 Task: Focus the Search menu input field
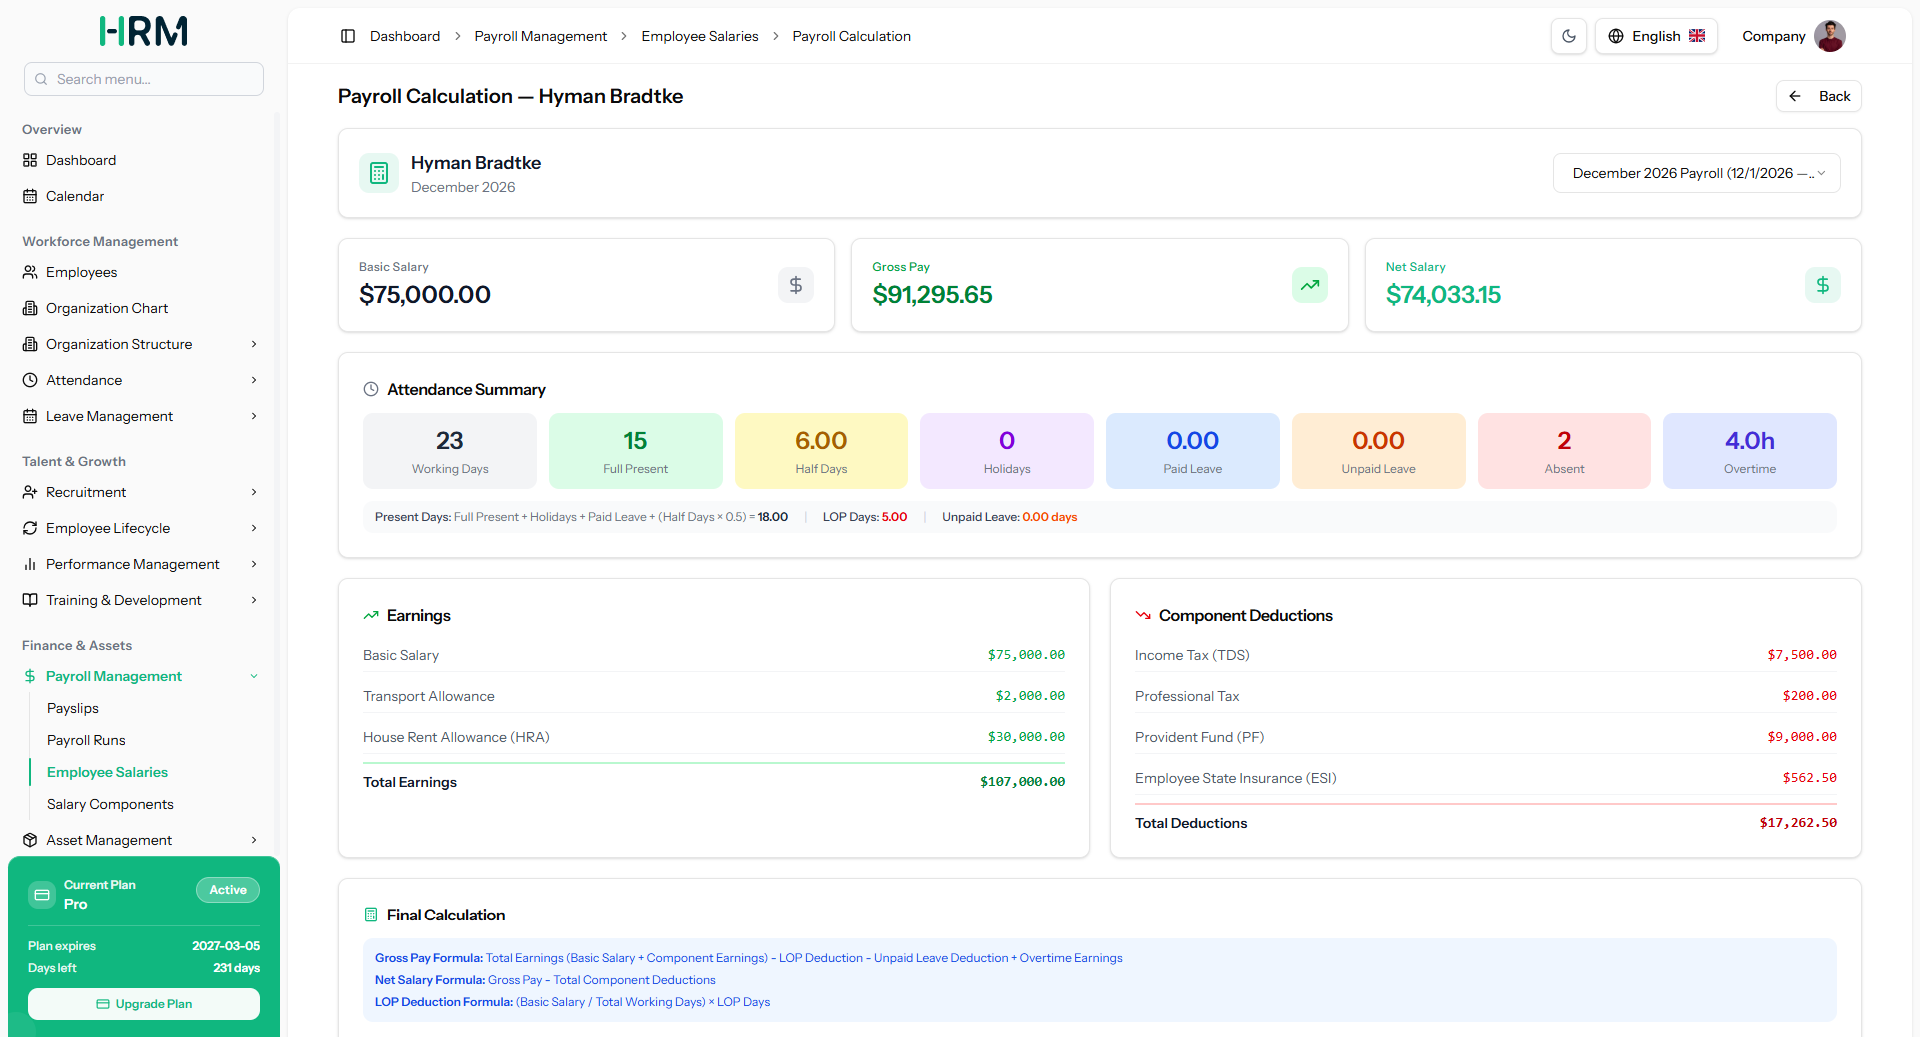(x=144, y=79)
